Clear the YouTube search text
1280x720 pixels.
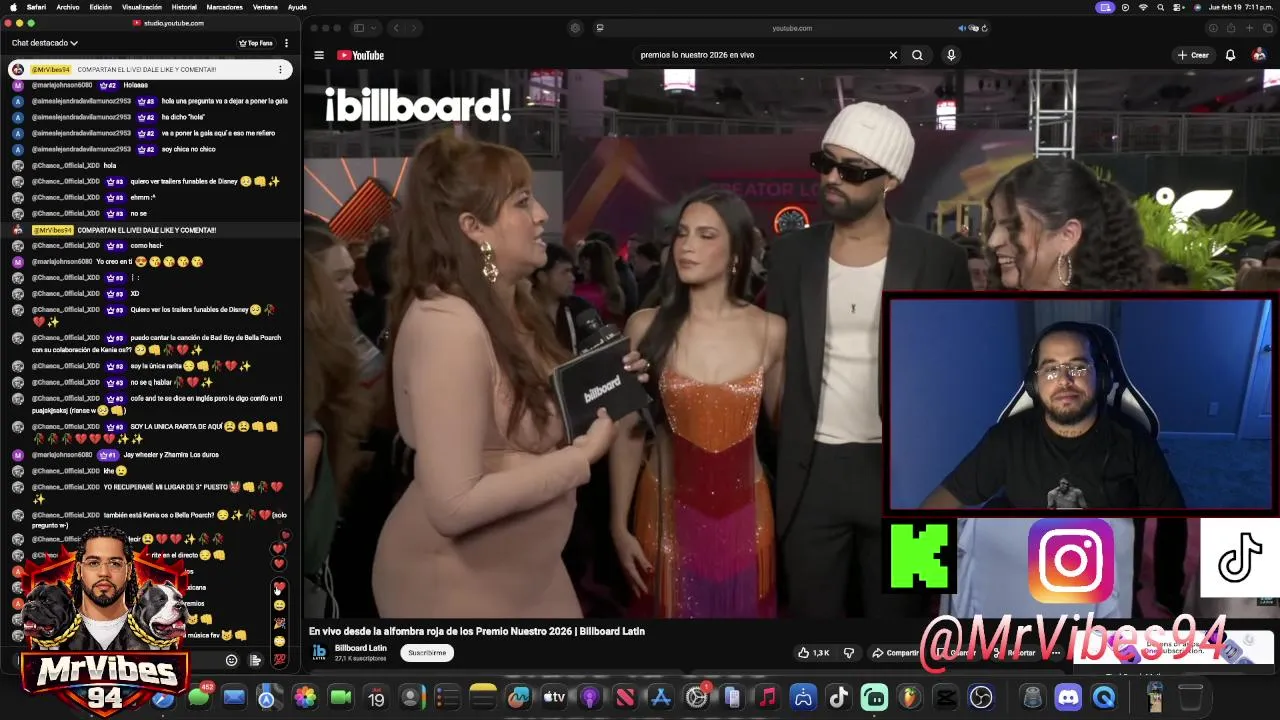point(893,55)
